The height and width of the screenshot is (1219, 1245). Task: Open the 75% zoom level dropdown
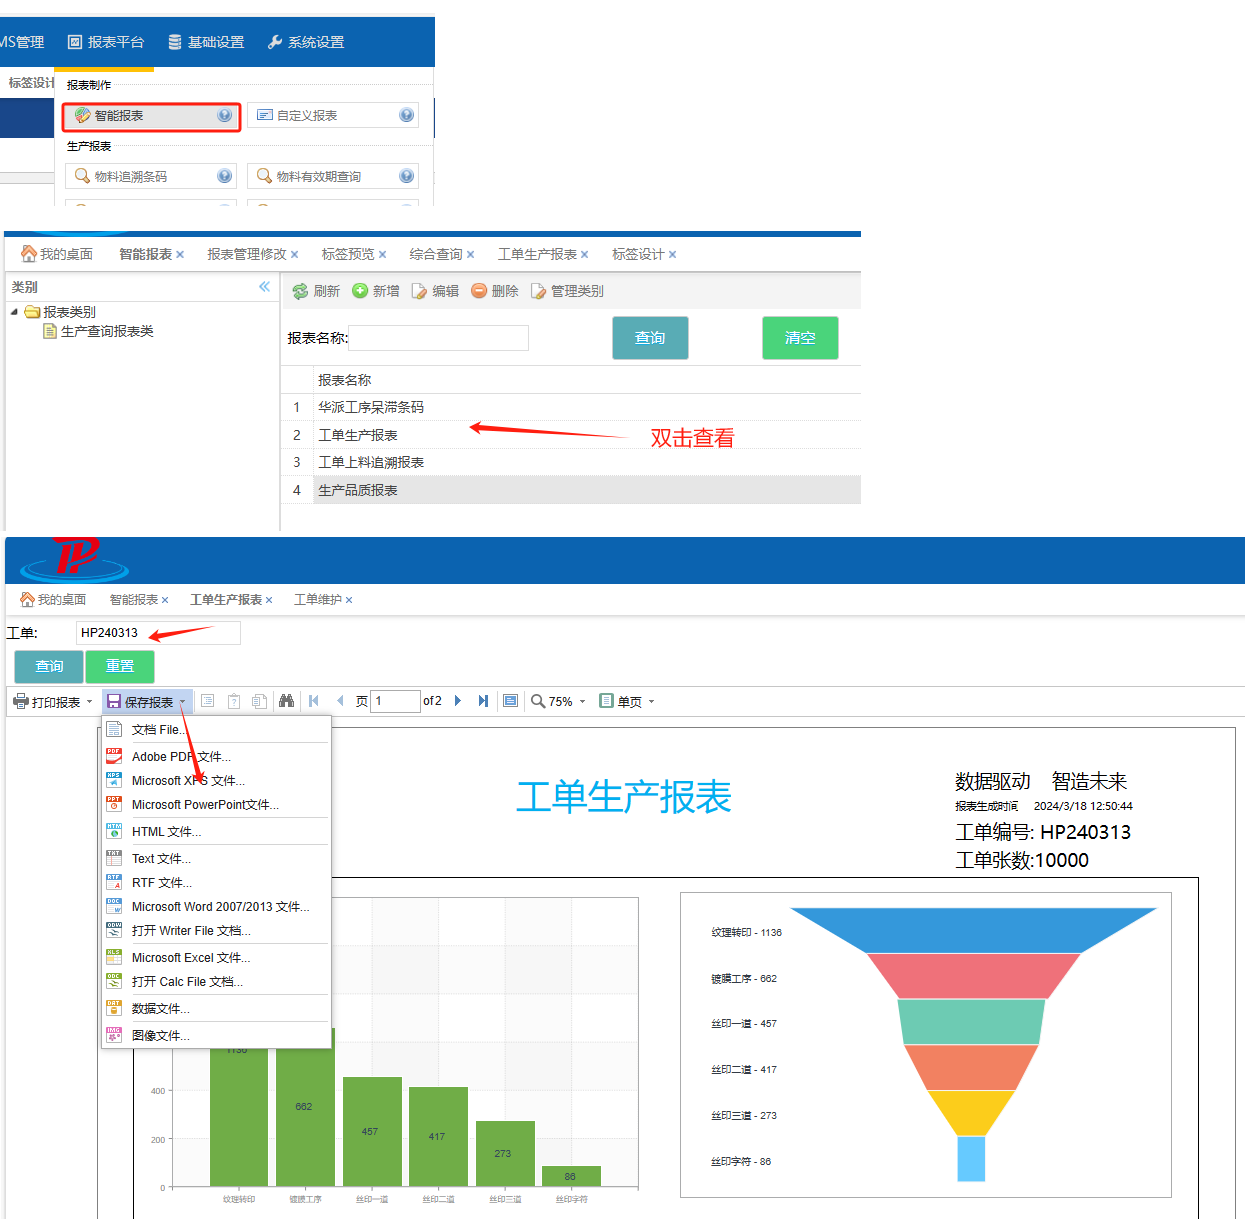tap(559, 702)
